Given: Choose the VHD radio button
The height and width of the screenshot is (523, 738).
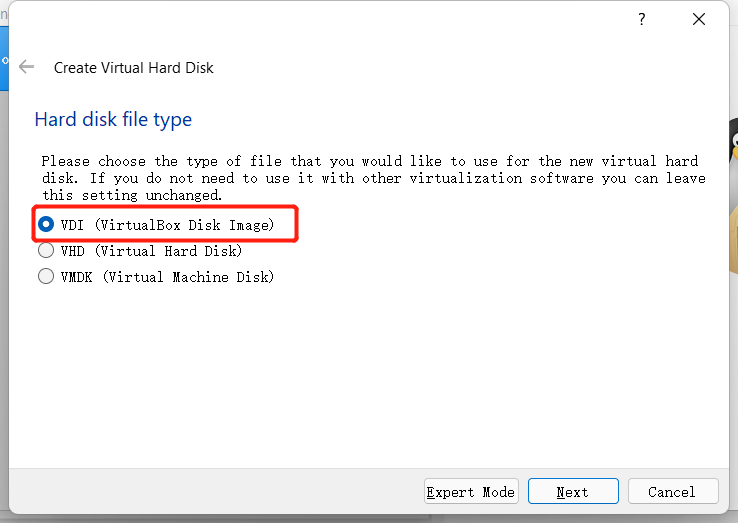Looking at the screenshot, I should (x=46, y=251).
